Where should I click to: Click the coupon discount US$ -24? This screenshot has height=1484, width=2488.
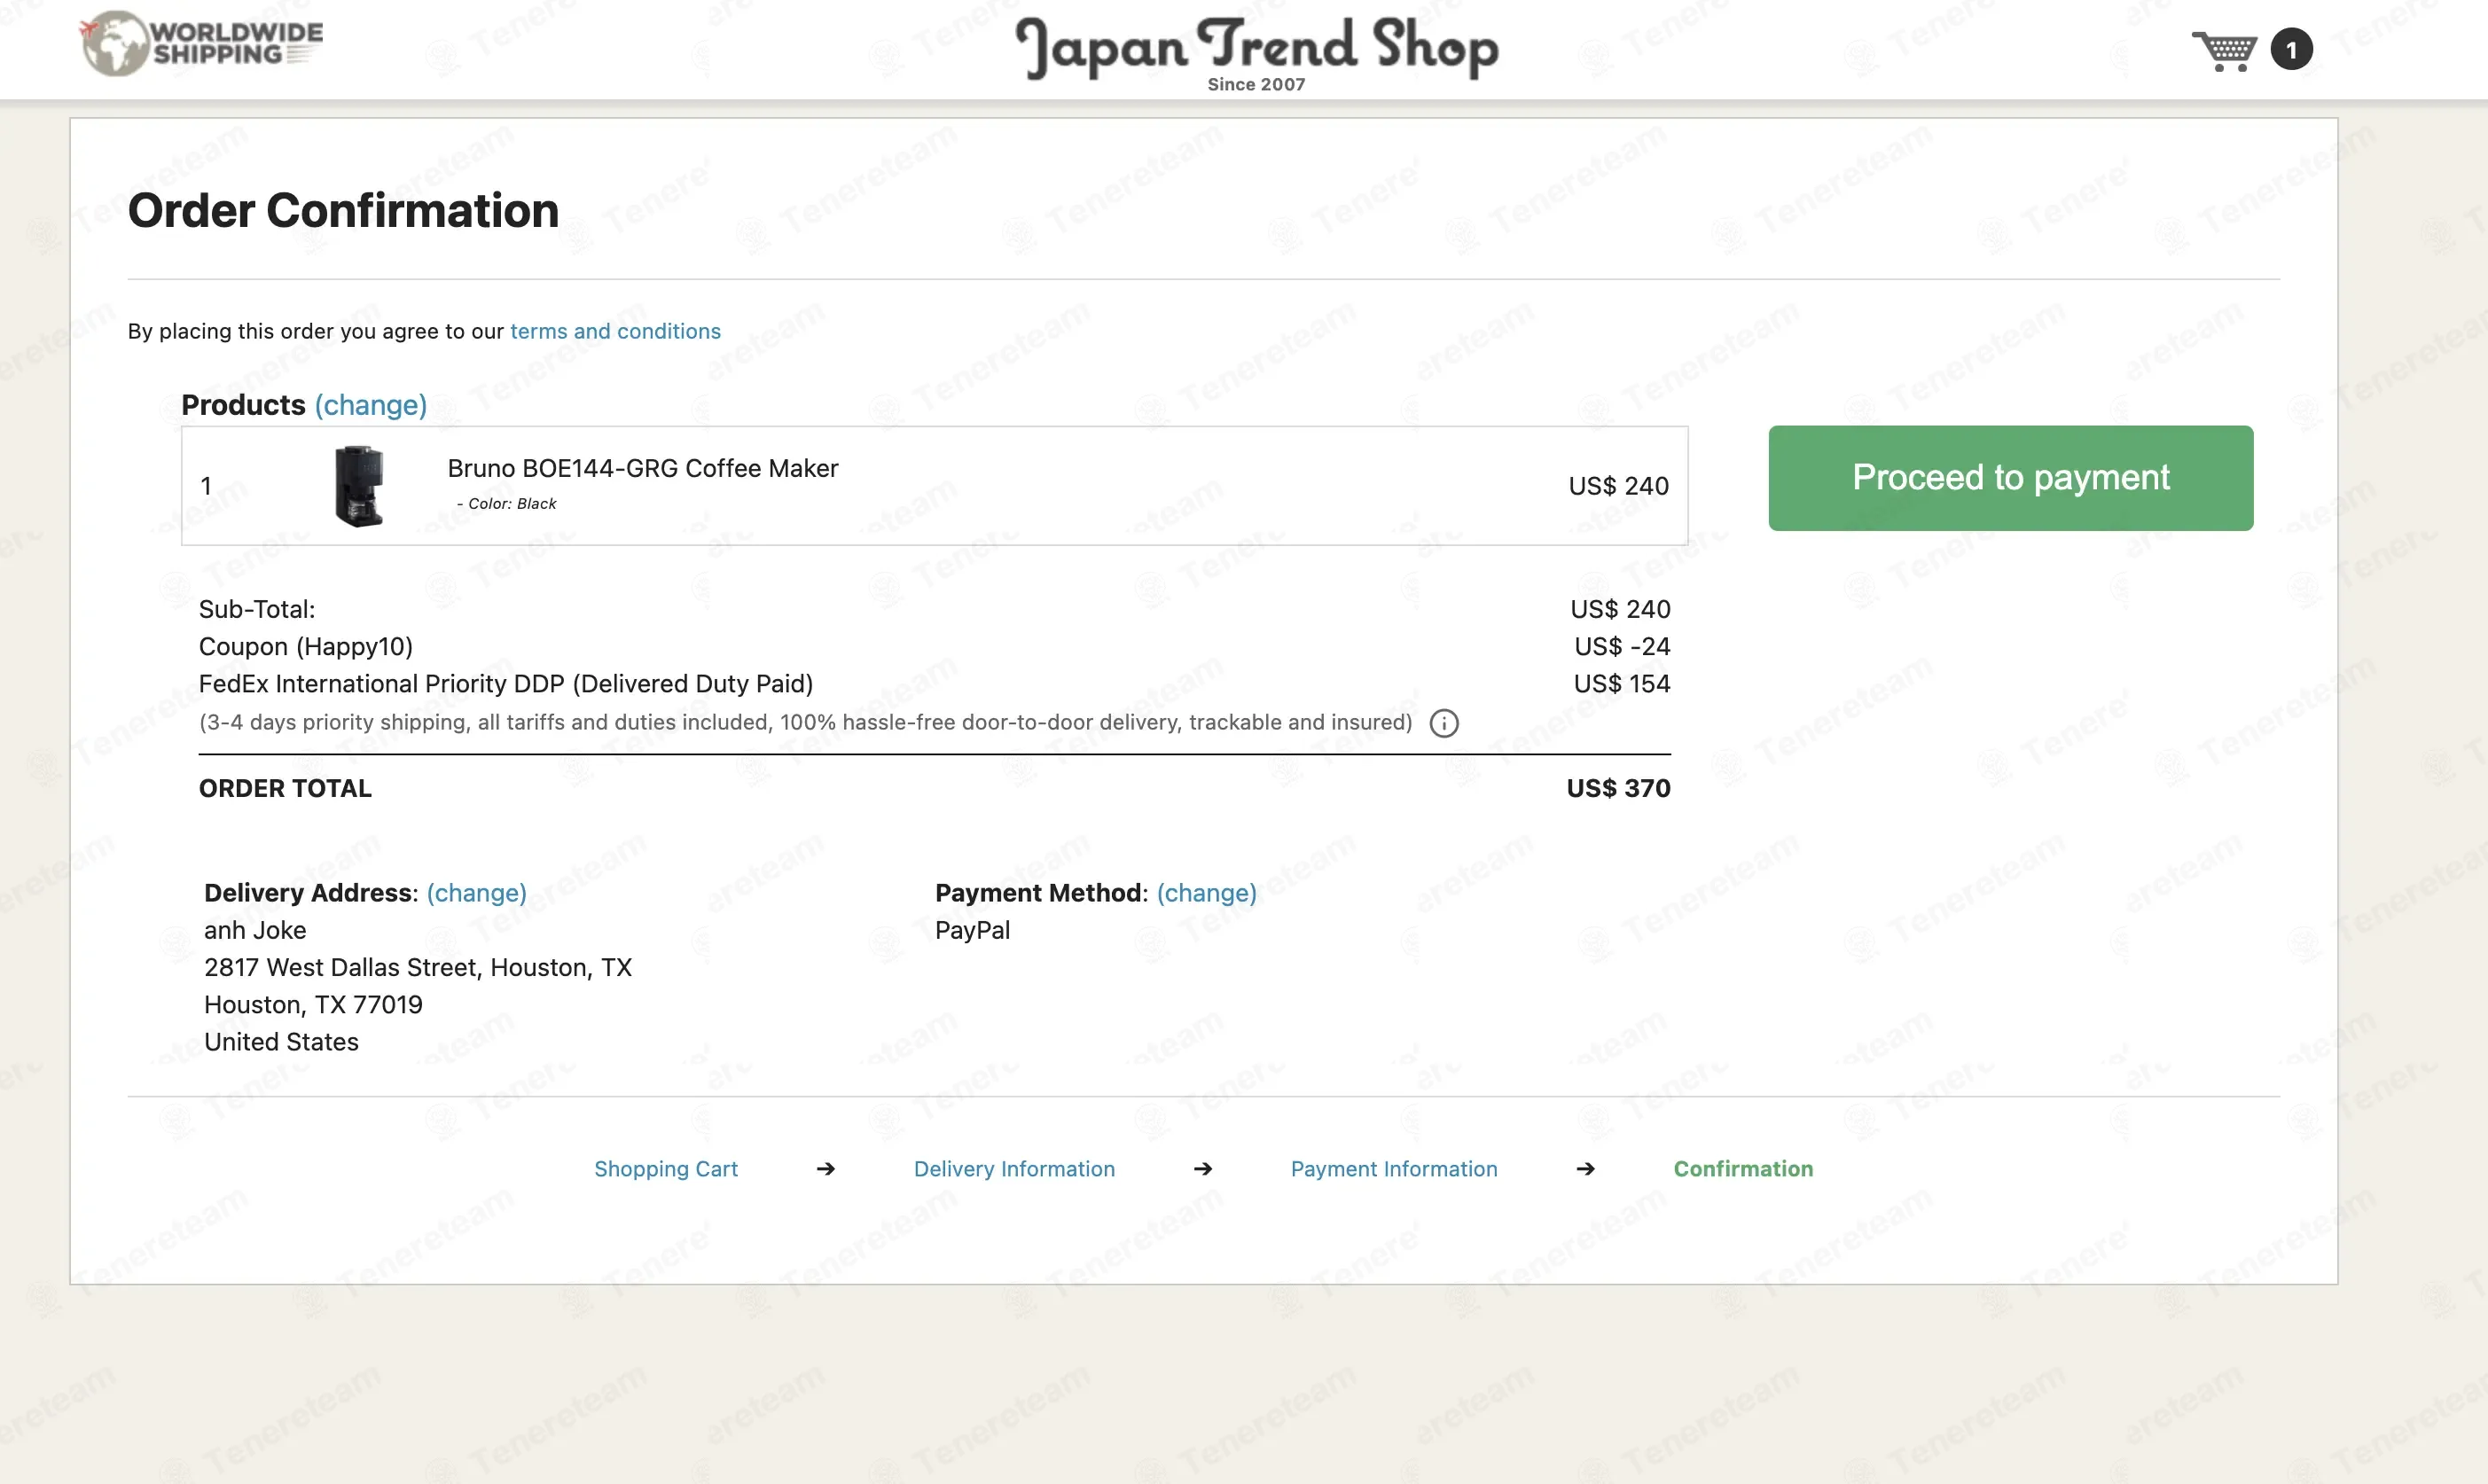(1622, 647)
